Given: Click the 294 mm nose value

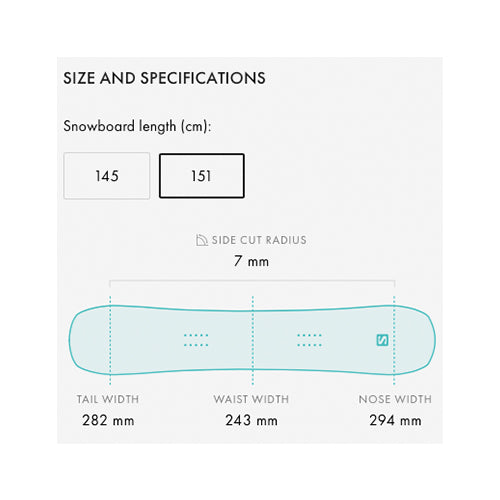Looking at the screenshot, I should pyautogui.click(x=395, y=420).
